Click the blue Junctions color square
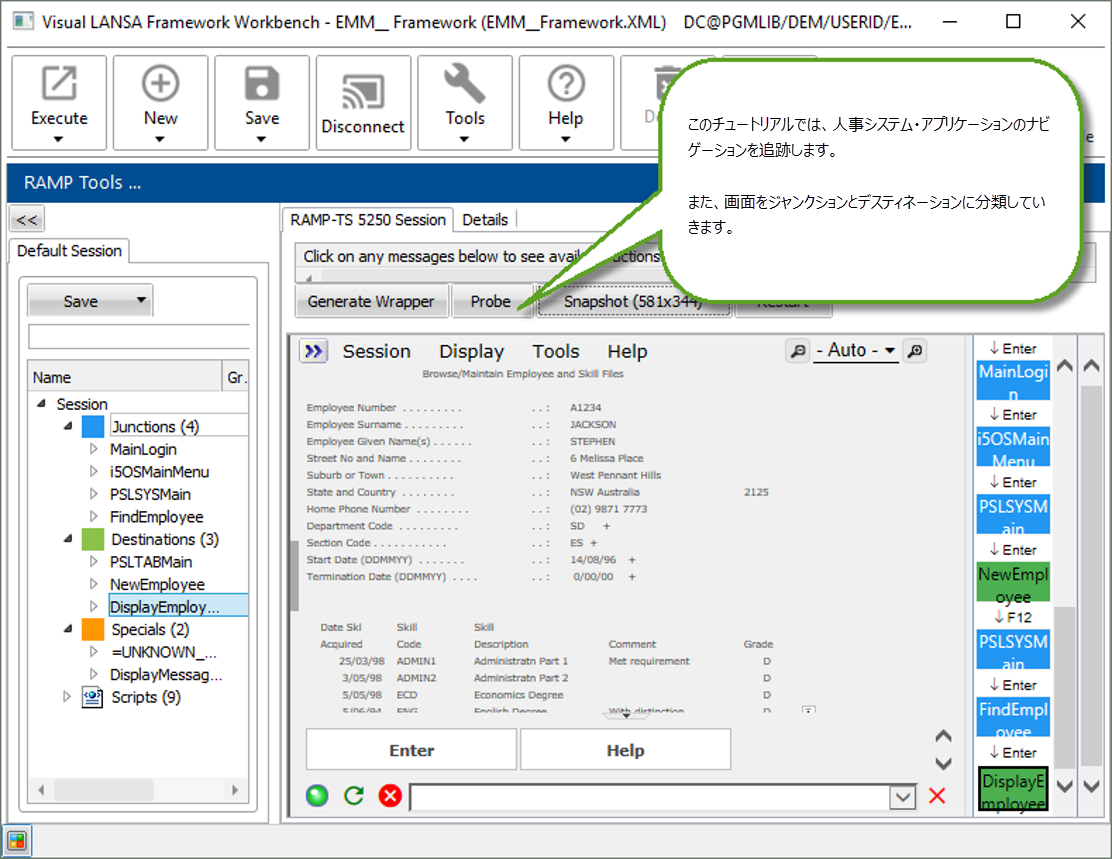Image resolution: width=1112 pixels, height=859 pixels. tap(93, 426)
